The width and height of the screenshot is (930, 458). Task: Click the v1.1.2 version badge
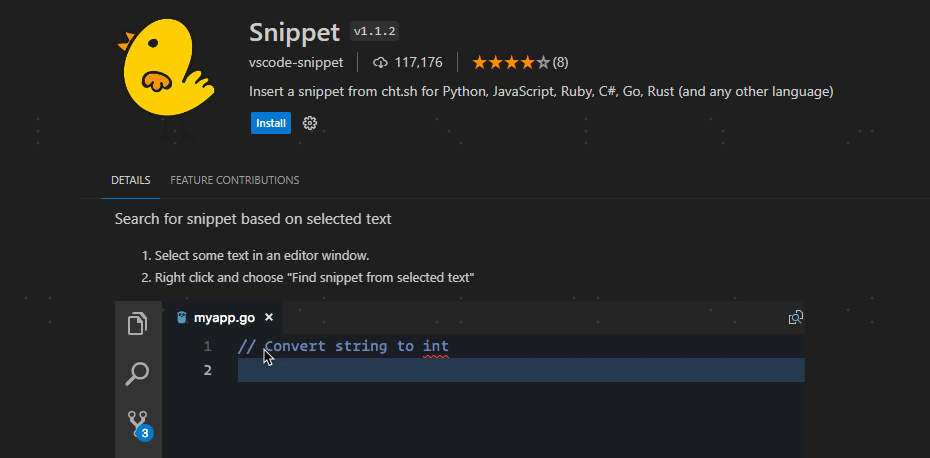point(374,32)
